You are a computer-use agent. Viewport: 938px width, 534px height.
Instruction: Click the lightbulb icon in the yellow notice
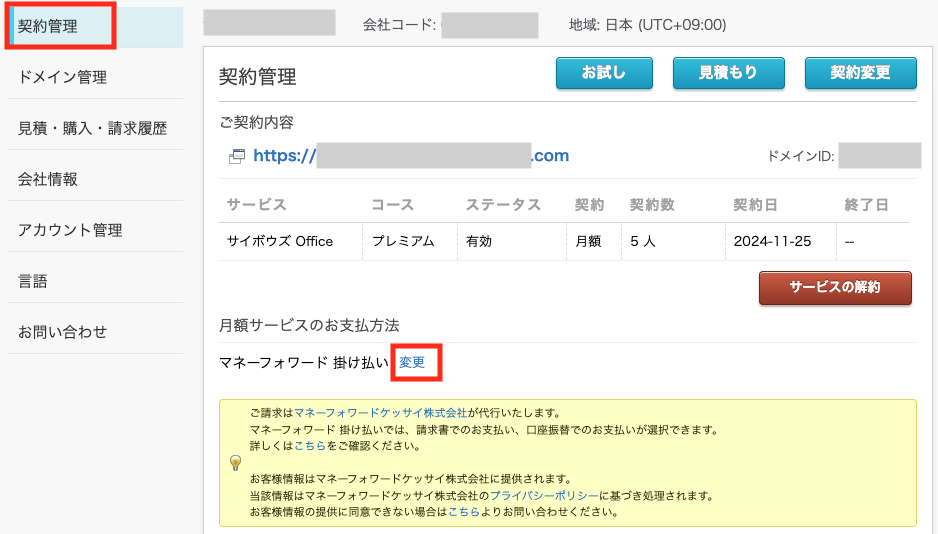click(x=236, y=462)
